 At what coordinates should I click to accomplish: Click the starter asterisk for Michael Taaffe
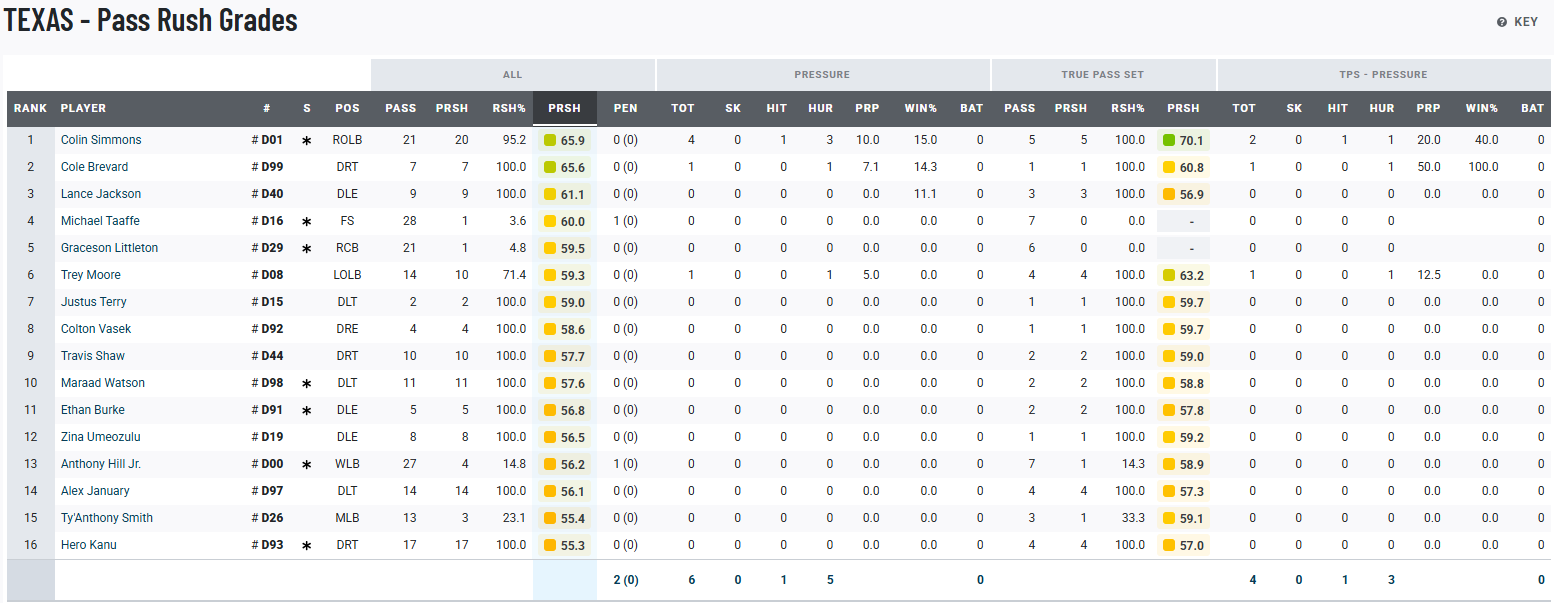tap(307, 222)
